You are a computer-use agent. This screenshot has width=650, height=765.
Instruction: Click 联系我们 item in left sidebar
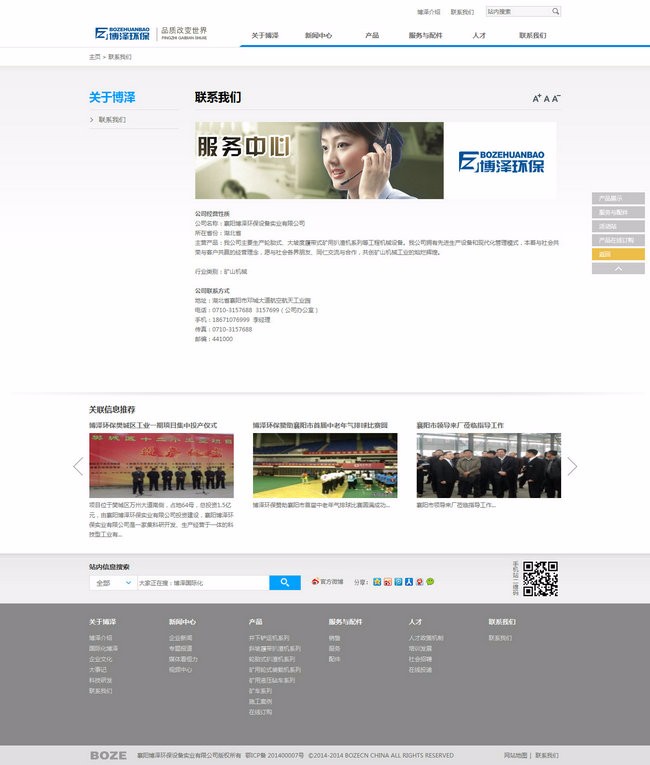pyautogui.click(x=112, y=120)
